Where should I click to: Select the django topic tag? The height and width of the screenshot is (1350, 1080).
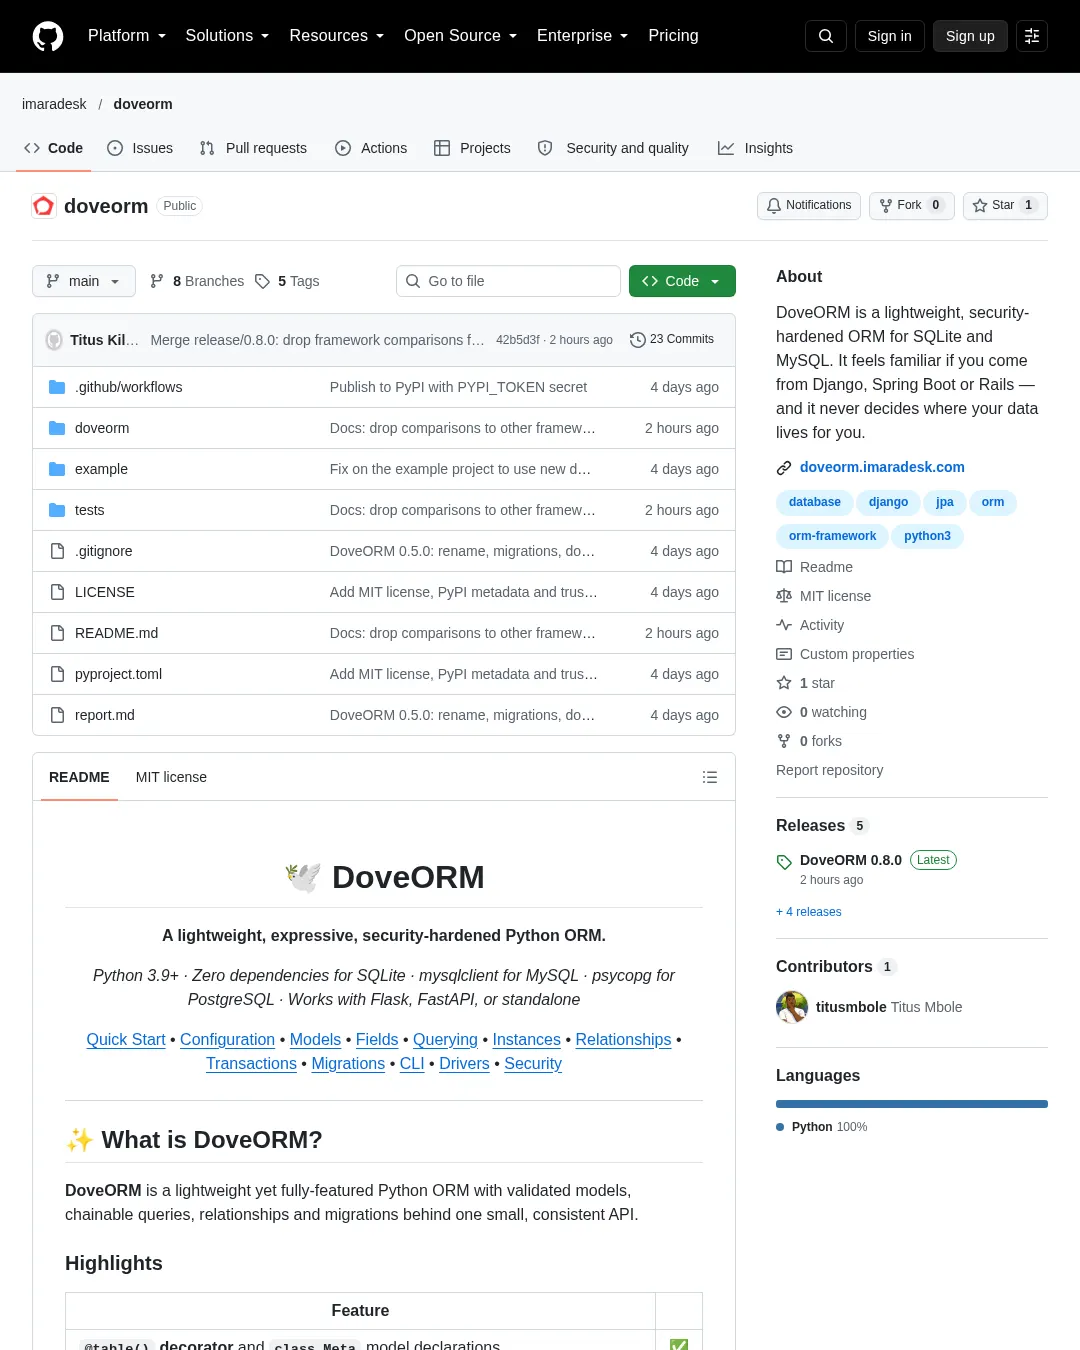point(888,502)
